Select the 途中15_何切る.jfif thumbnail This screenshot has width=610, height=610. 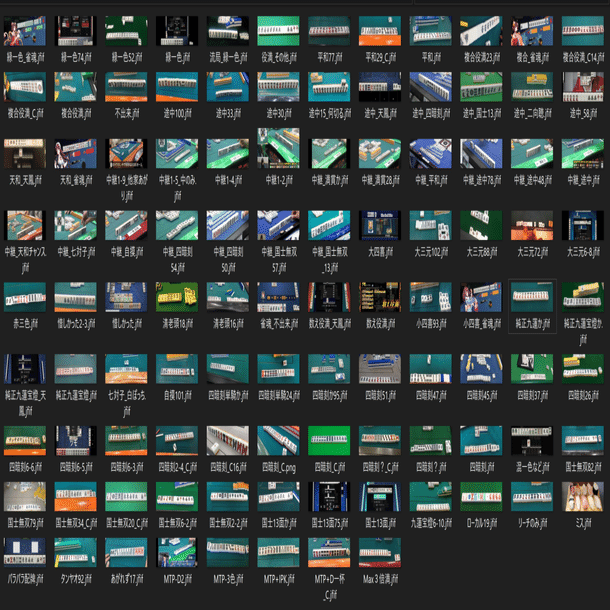329,87
